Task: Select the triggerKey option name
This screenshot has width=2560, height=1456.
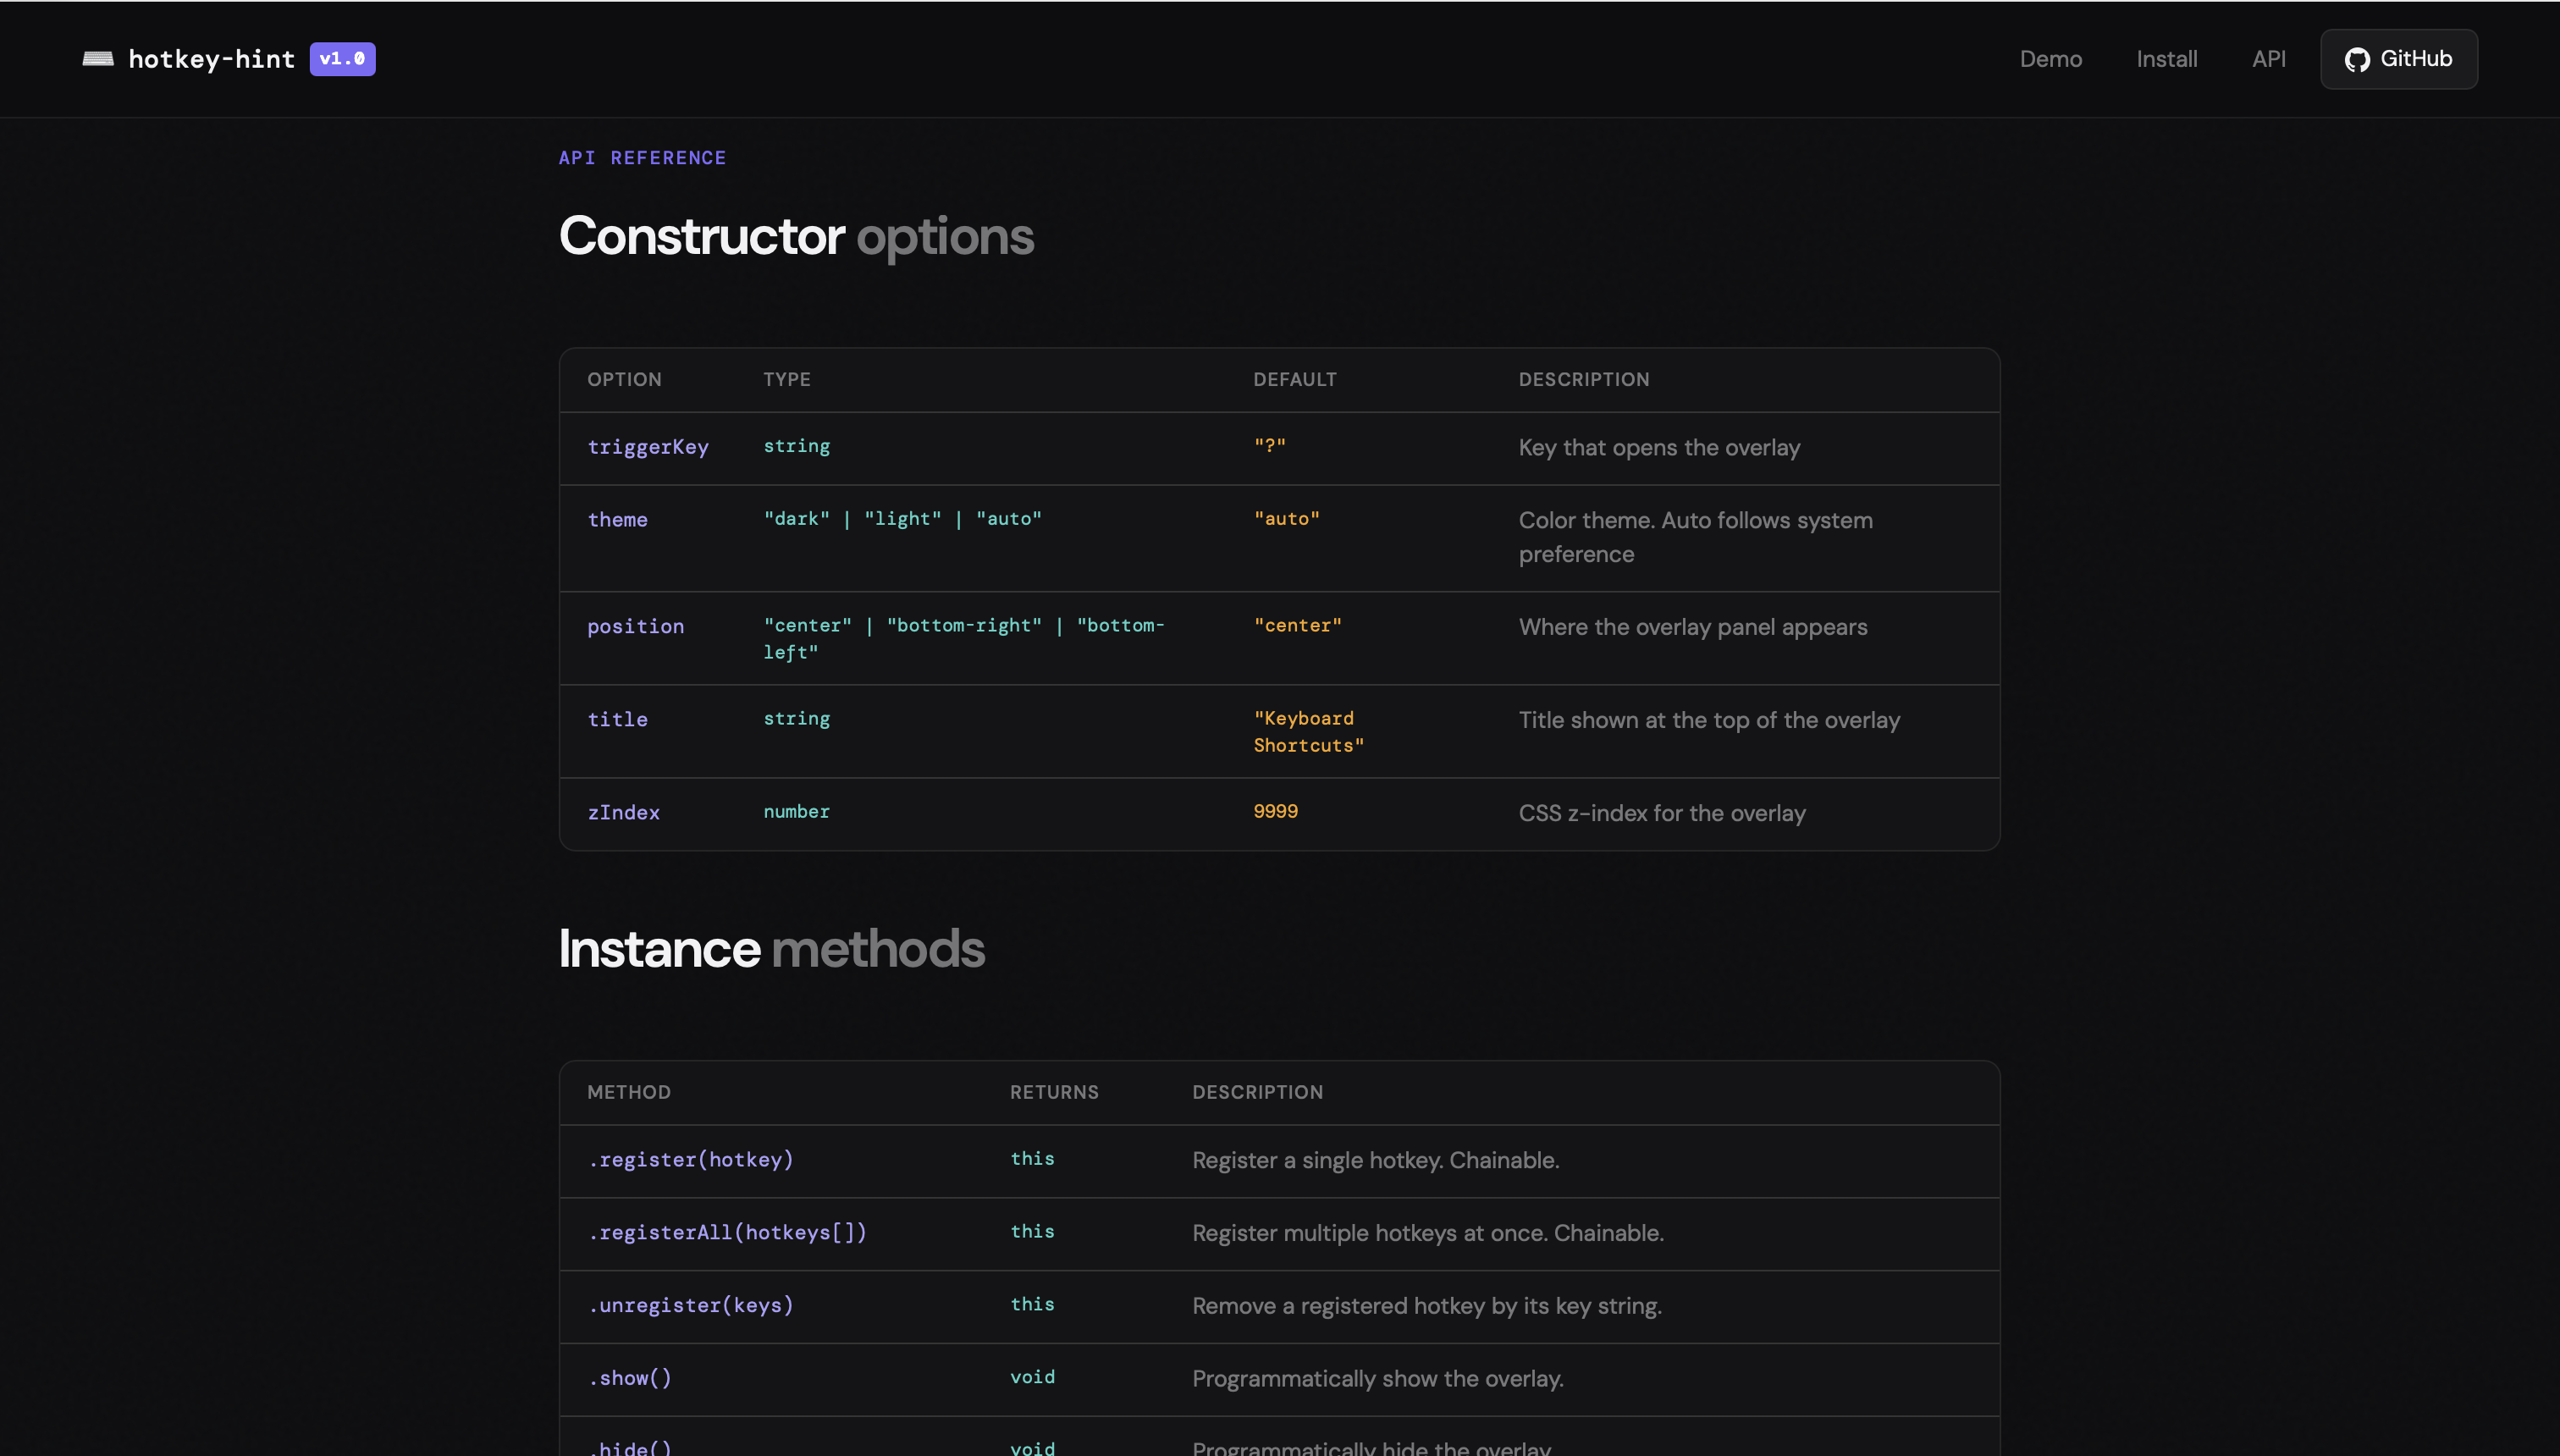Action: point(648,447)
